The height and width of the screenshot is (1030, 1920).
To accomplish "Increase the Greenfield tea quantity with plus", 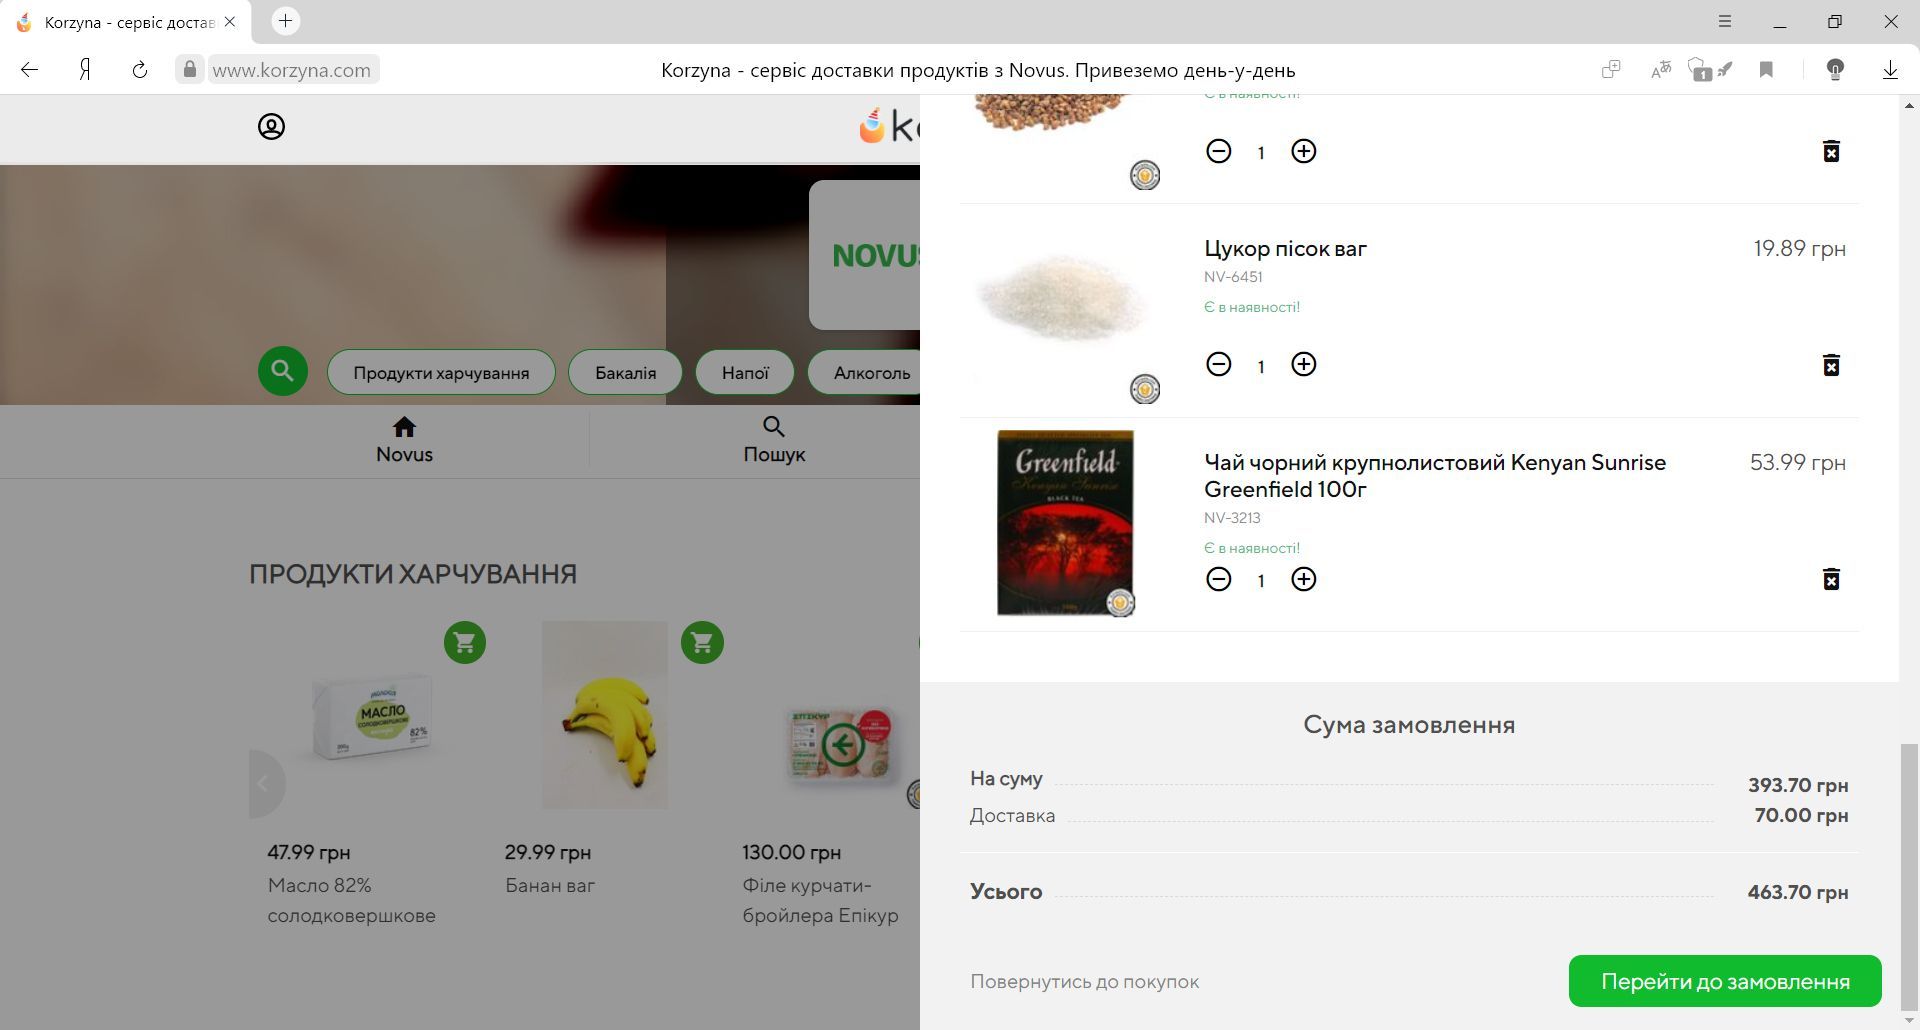I will (1303, 579).
